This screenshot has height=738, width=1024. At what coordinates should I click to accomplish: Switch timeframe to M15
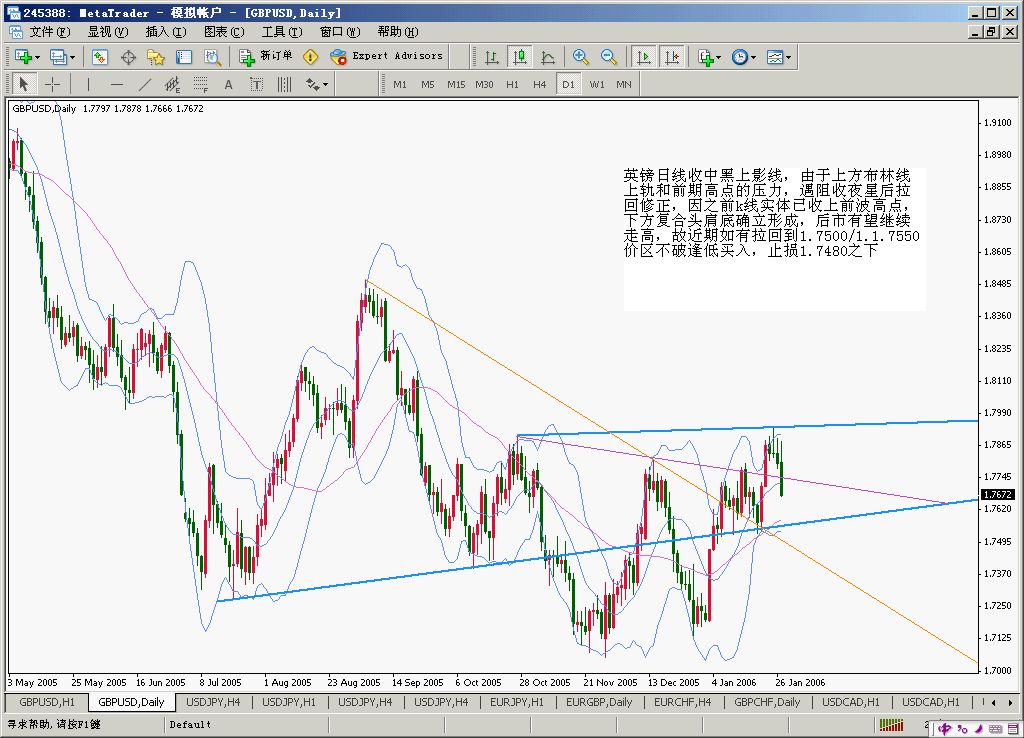(x=456, y=84)
